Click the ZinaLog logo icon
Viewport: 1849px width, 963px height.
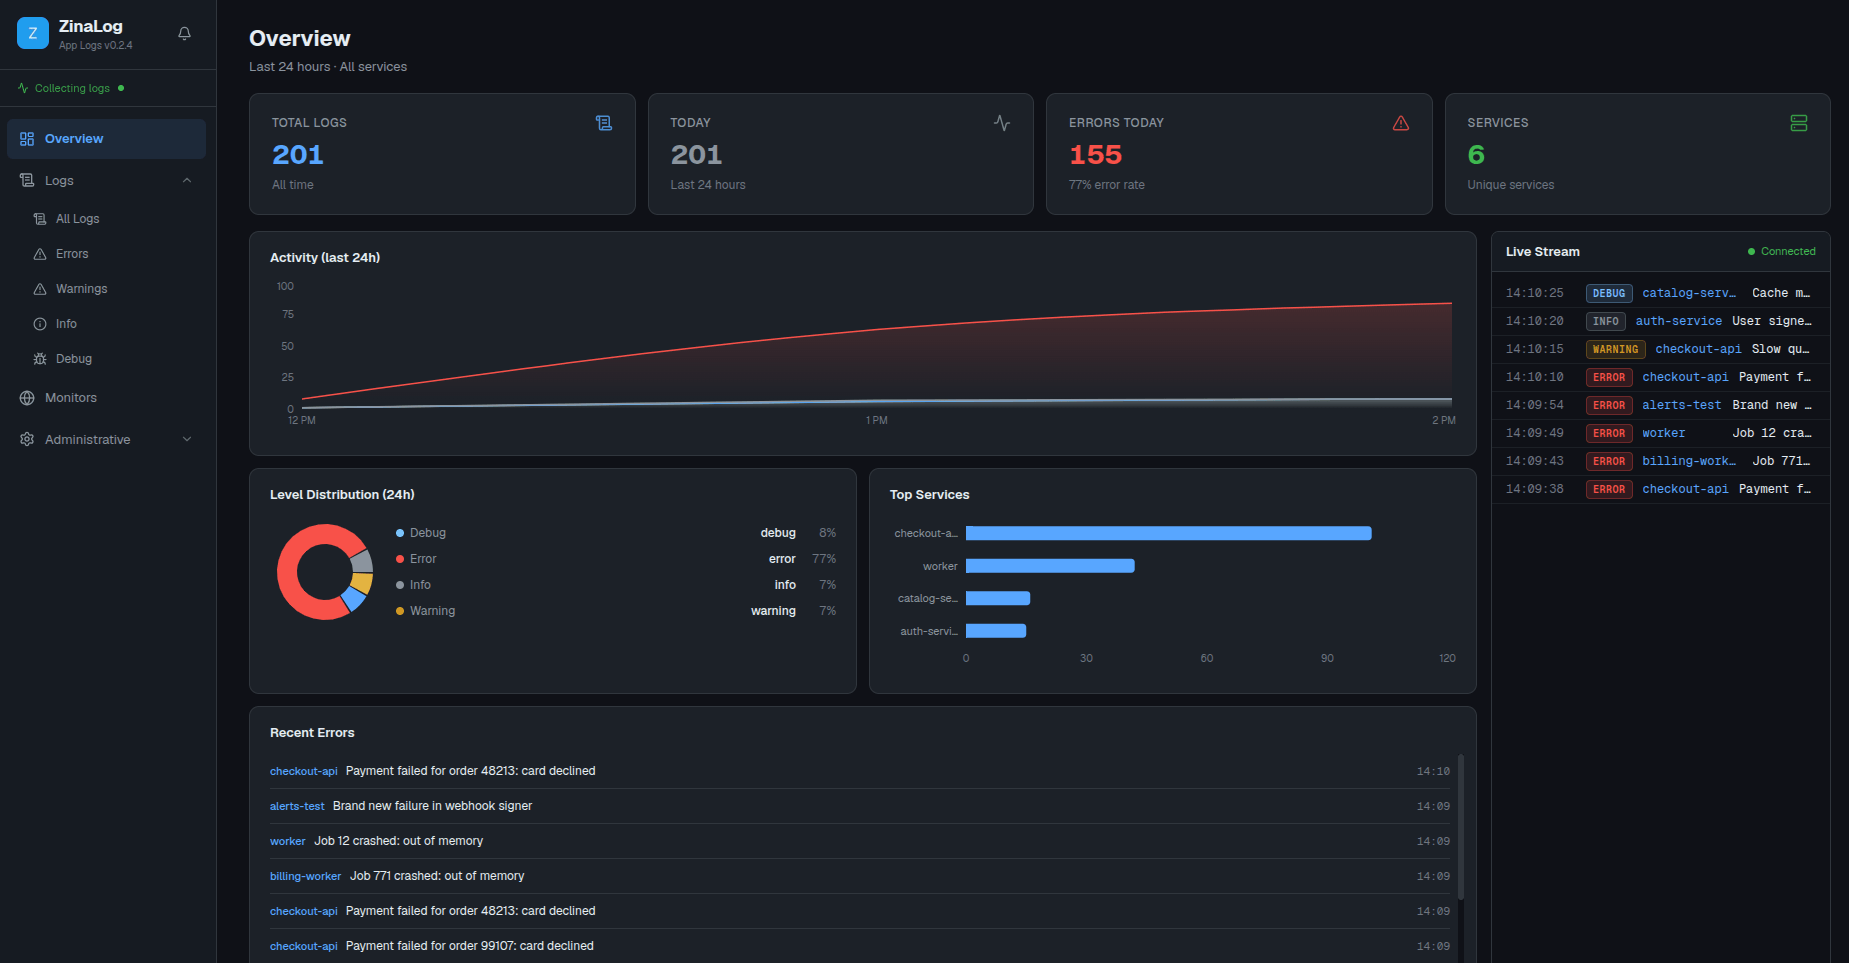[x=33, y=33]
